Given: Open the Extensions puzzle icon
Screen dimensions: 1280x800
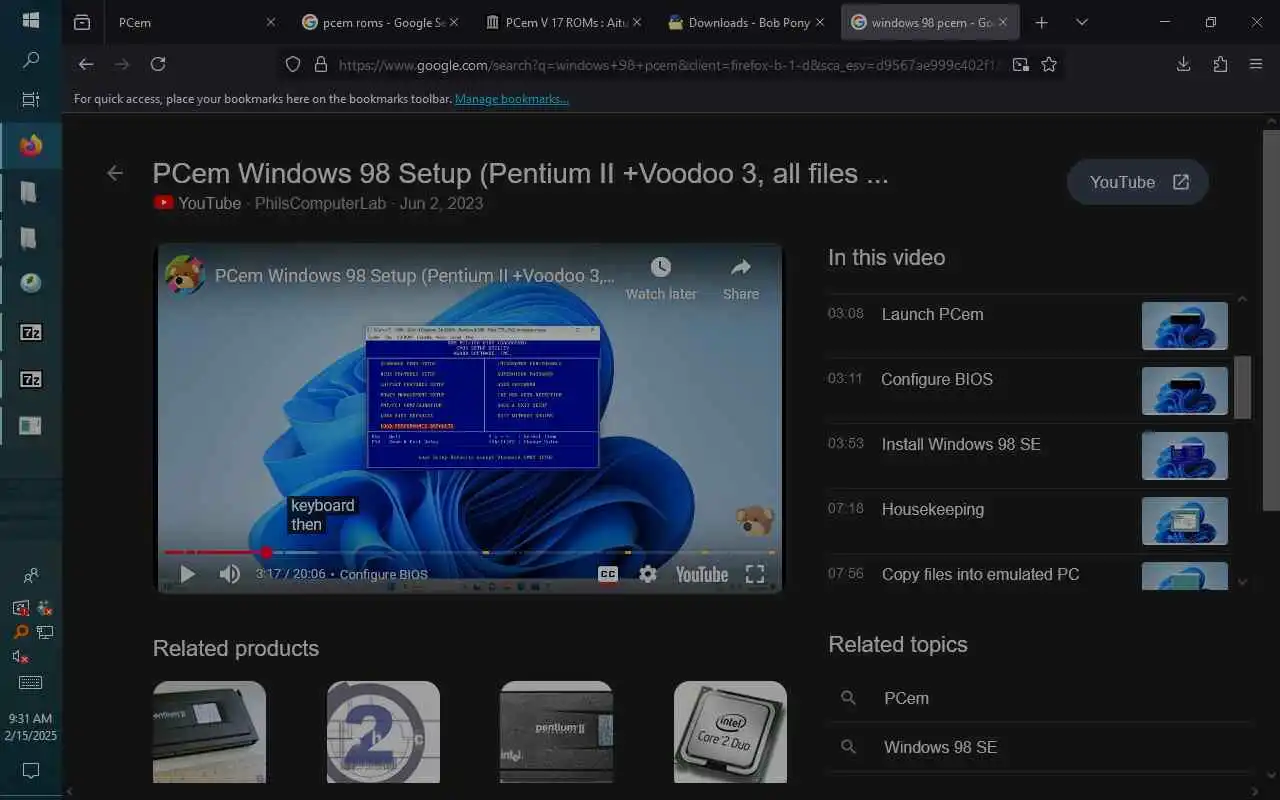Looking at the screenshot, I should click(1220, 64).
